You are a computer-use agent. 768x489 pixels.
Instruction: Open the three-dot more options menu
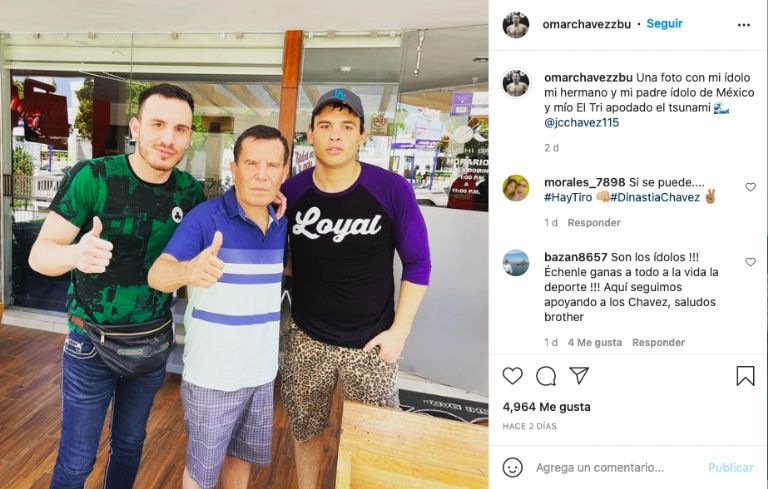[x=744, y=24]
